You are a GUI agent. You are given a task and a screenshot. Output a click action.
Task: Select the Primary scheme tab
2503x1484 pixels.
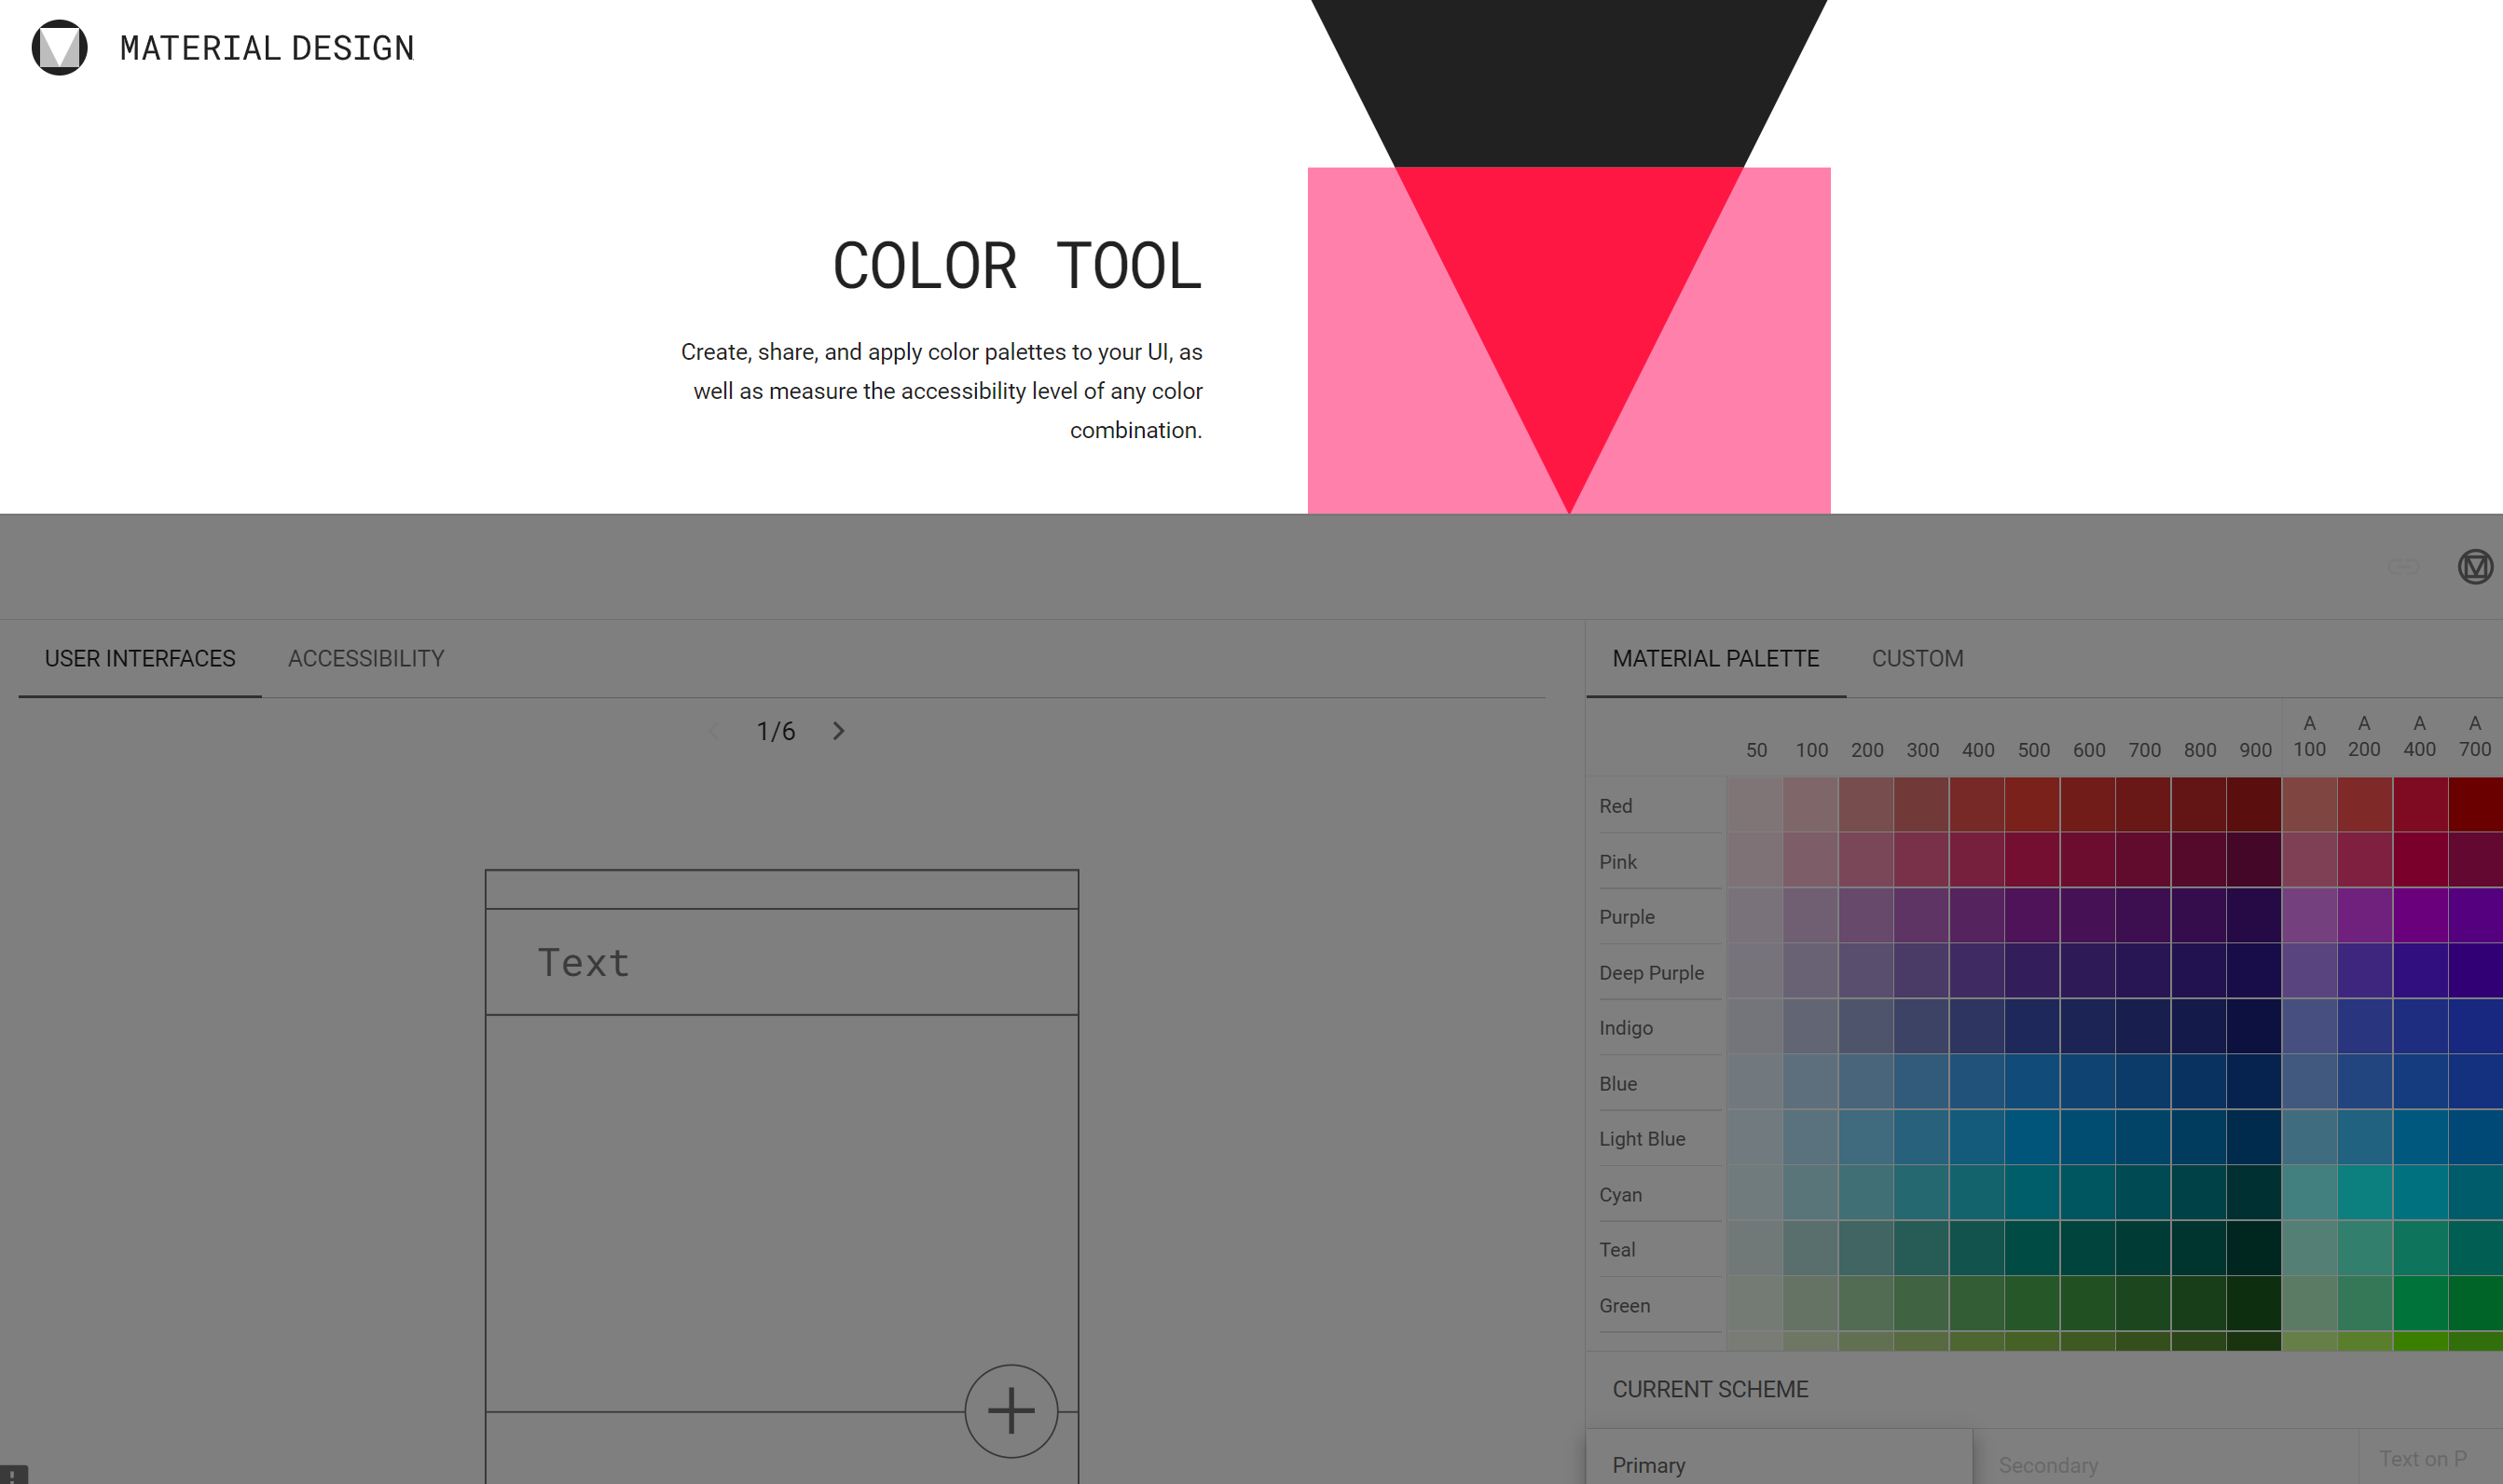[x=1779, y=1457]
